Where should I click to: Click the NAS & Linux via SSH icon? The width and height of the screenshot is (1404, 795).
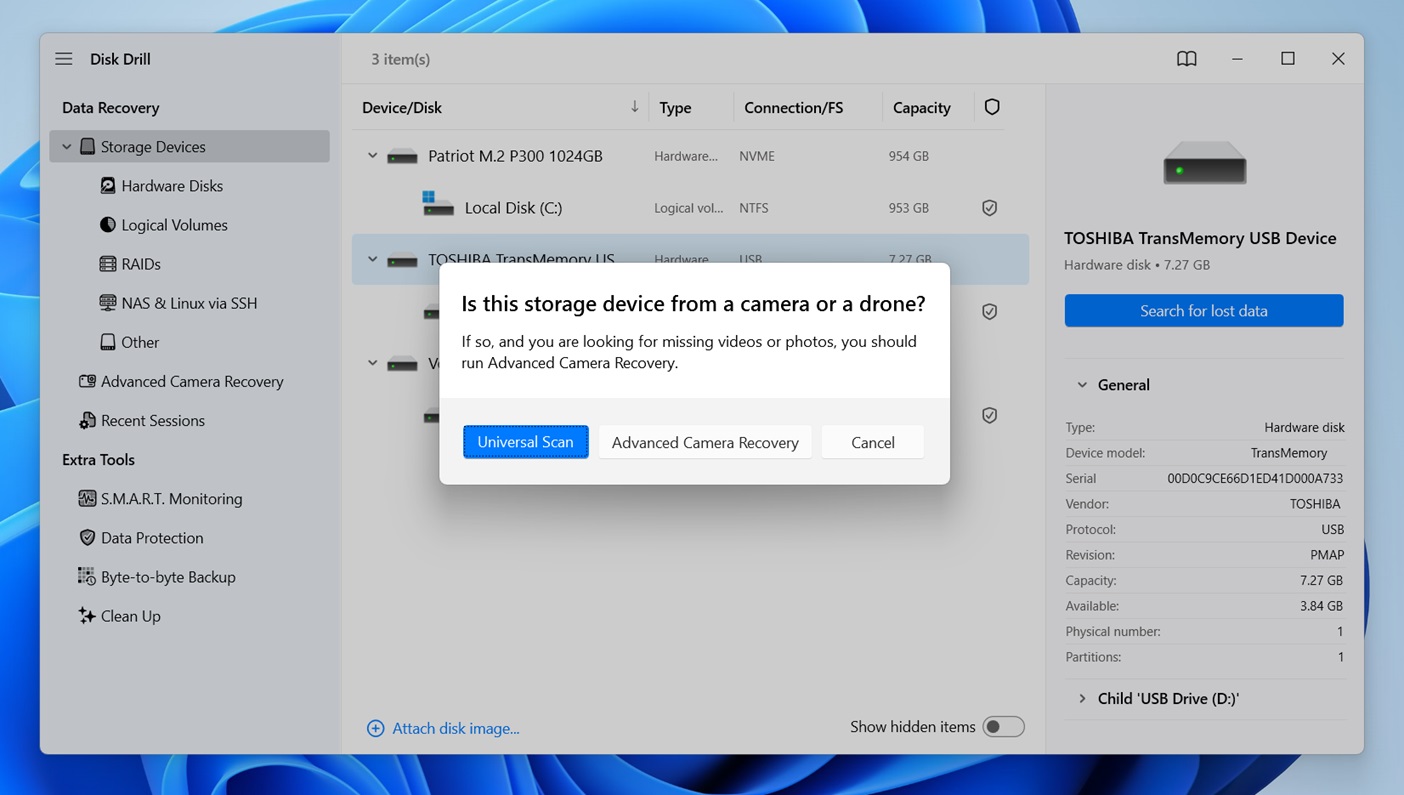[108, 302]
